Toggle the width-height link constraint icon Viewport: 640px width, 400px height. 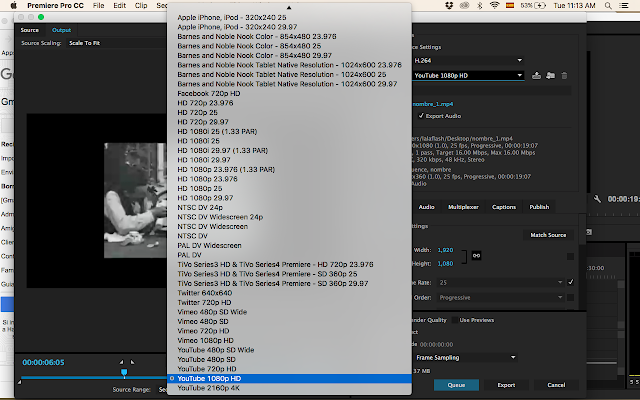tap(476, 256)
